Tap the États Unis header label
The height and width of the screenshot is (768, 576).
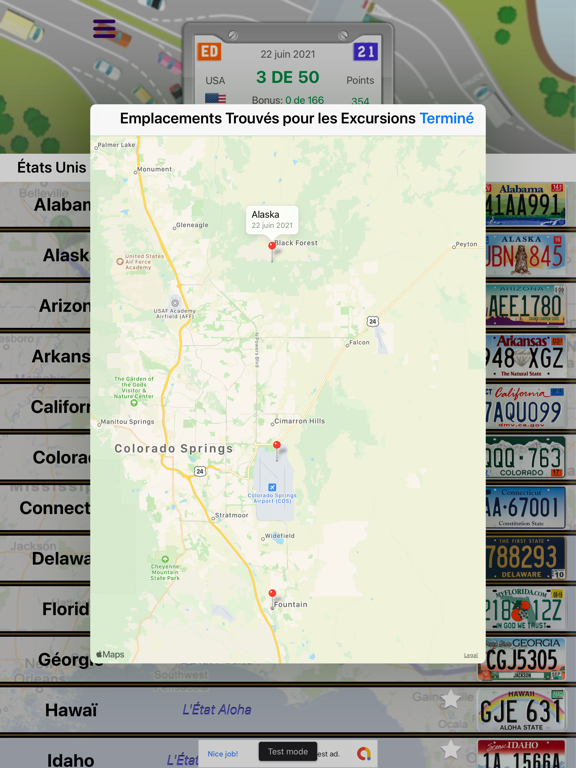coord(51,168)
